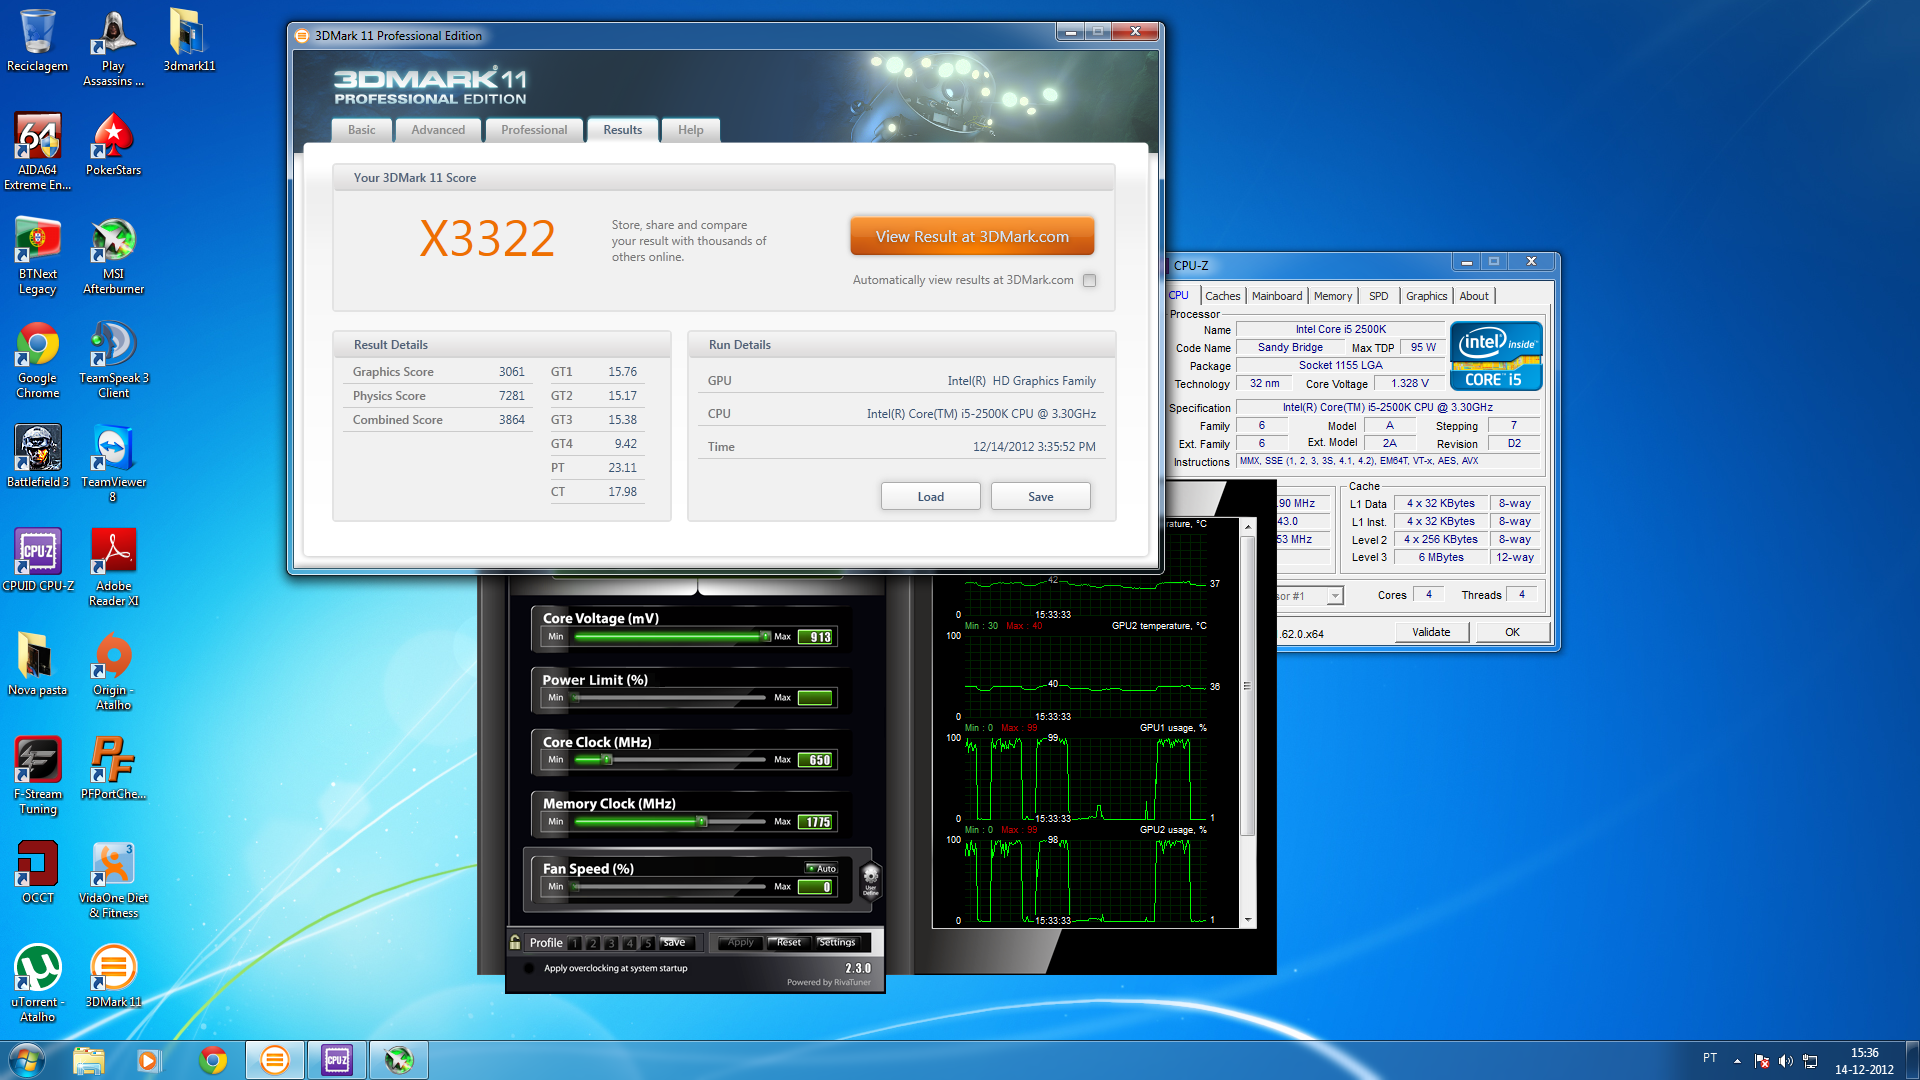The height and width of the screenshot is (1080, 1920).
Task: Open BTNext Legacy desktop icon
Action: coord(37,256)
